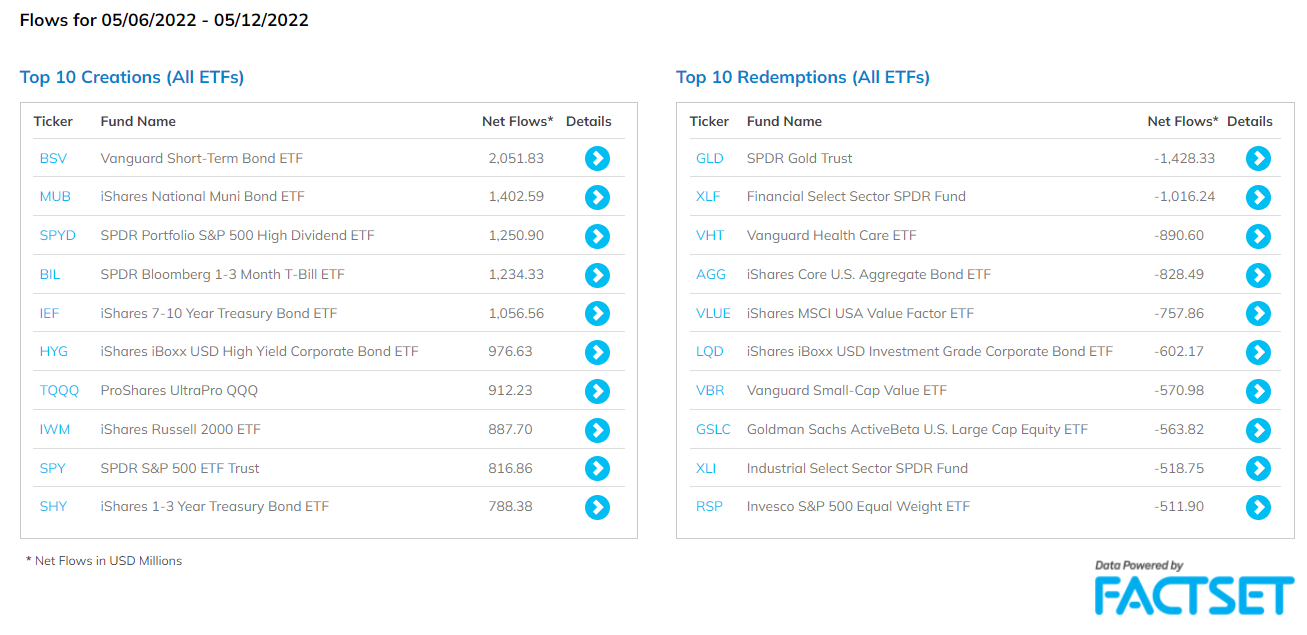This screenshot has height=635, width=1307.
Task: Open details arrow for GLD row
Action: [1258, 158]
